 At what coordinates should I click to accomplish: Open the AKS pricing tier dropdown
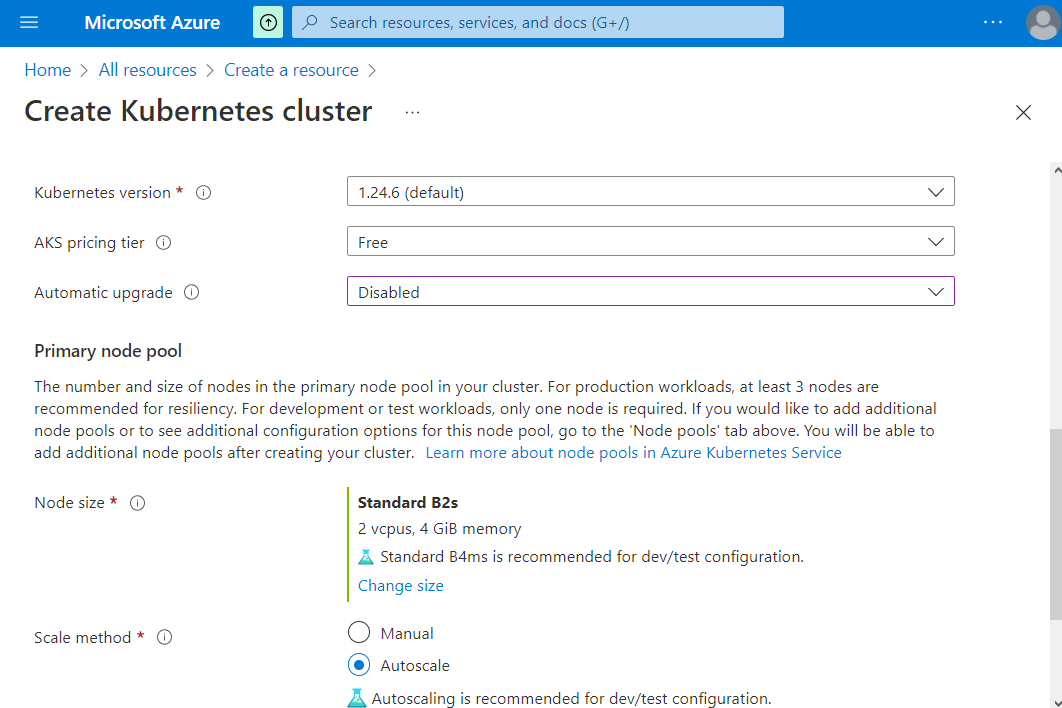pos(651,242)
